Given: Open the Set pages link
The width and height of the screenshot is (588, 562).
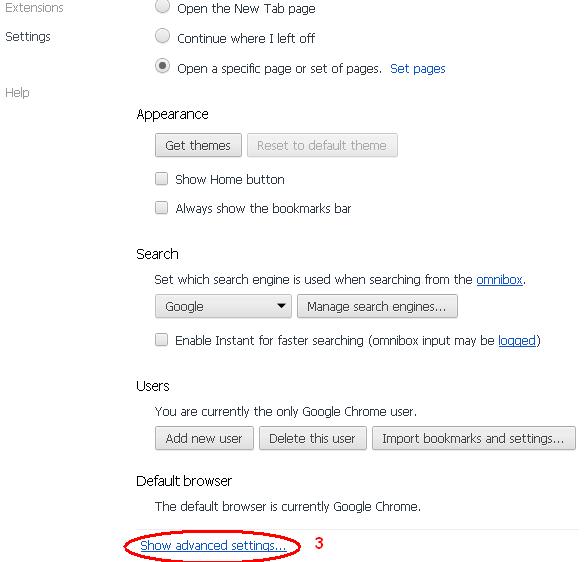Looking at the screenshot, I should 417,69.
